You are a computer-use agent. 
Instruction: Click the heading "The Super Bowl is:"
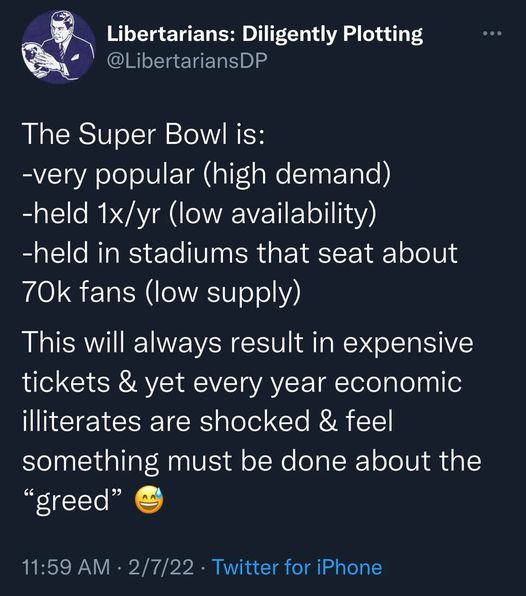(144, 135)
